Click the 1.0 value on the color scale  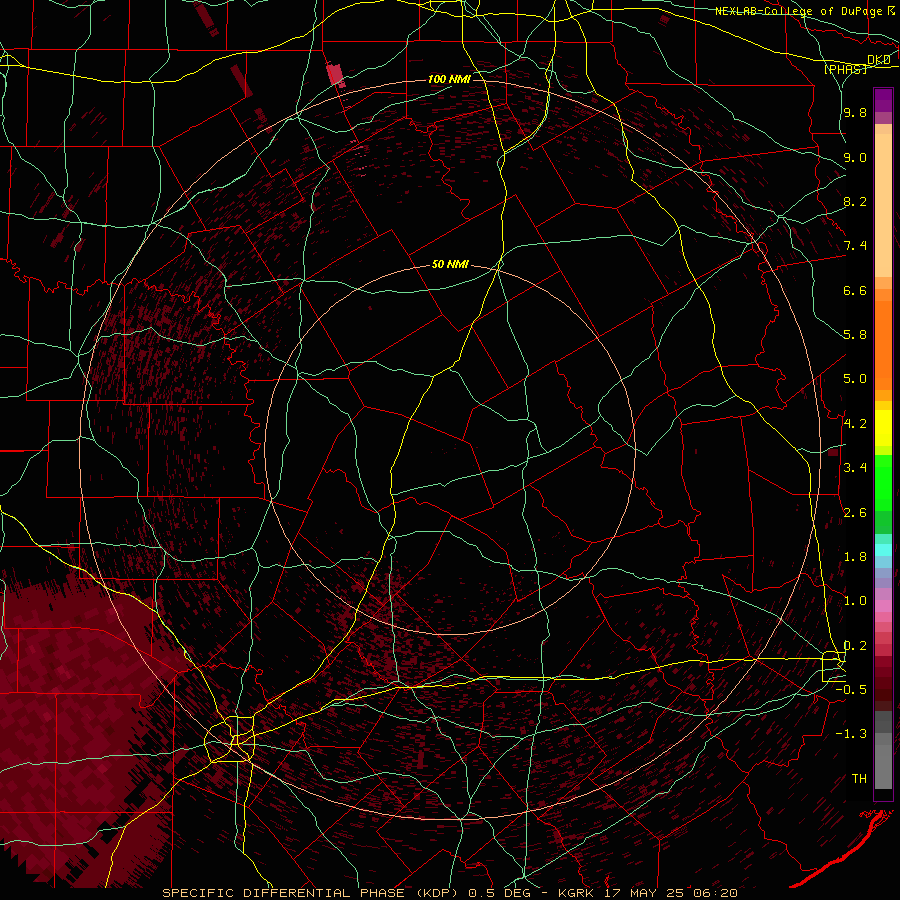coord(855,601)
